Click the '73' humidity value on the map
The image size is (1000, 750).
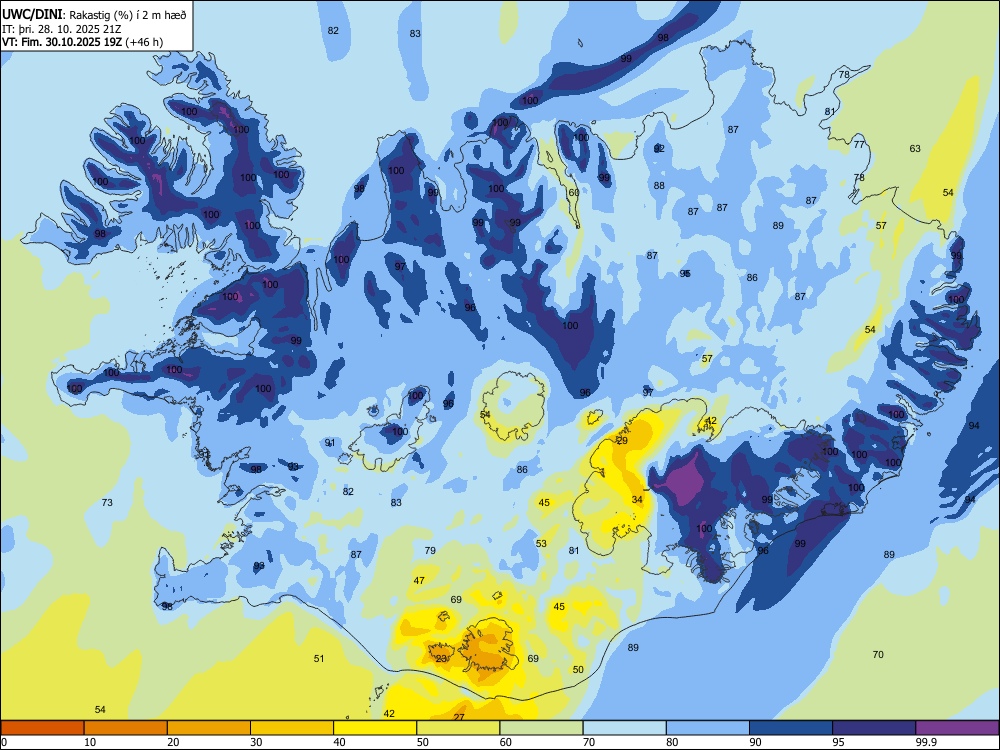[x=107, y=503]
